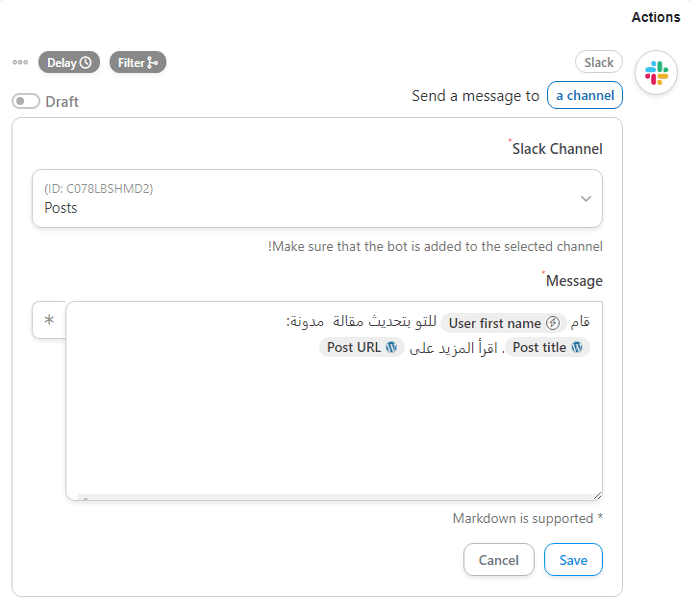This screenshot has height=604, width=700.
Task: Click the WordPress icon in Post title tag
Action: tap(577, 348)
